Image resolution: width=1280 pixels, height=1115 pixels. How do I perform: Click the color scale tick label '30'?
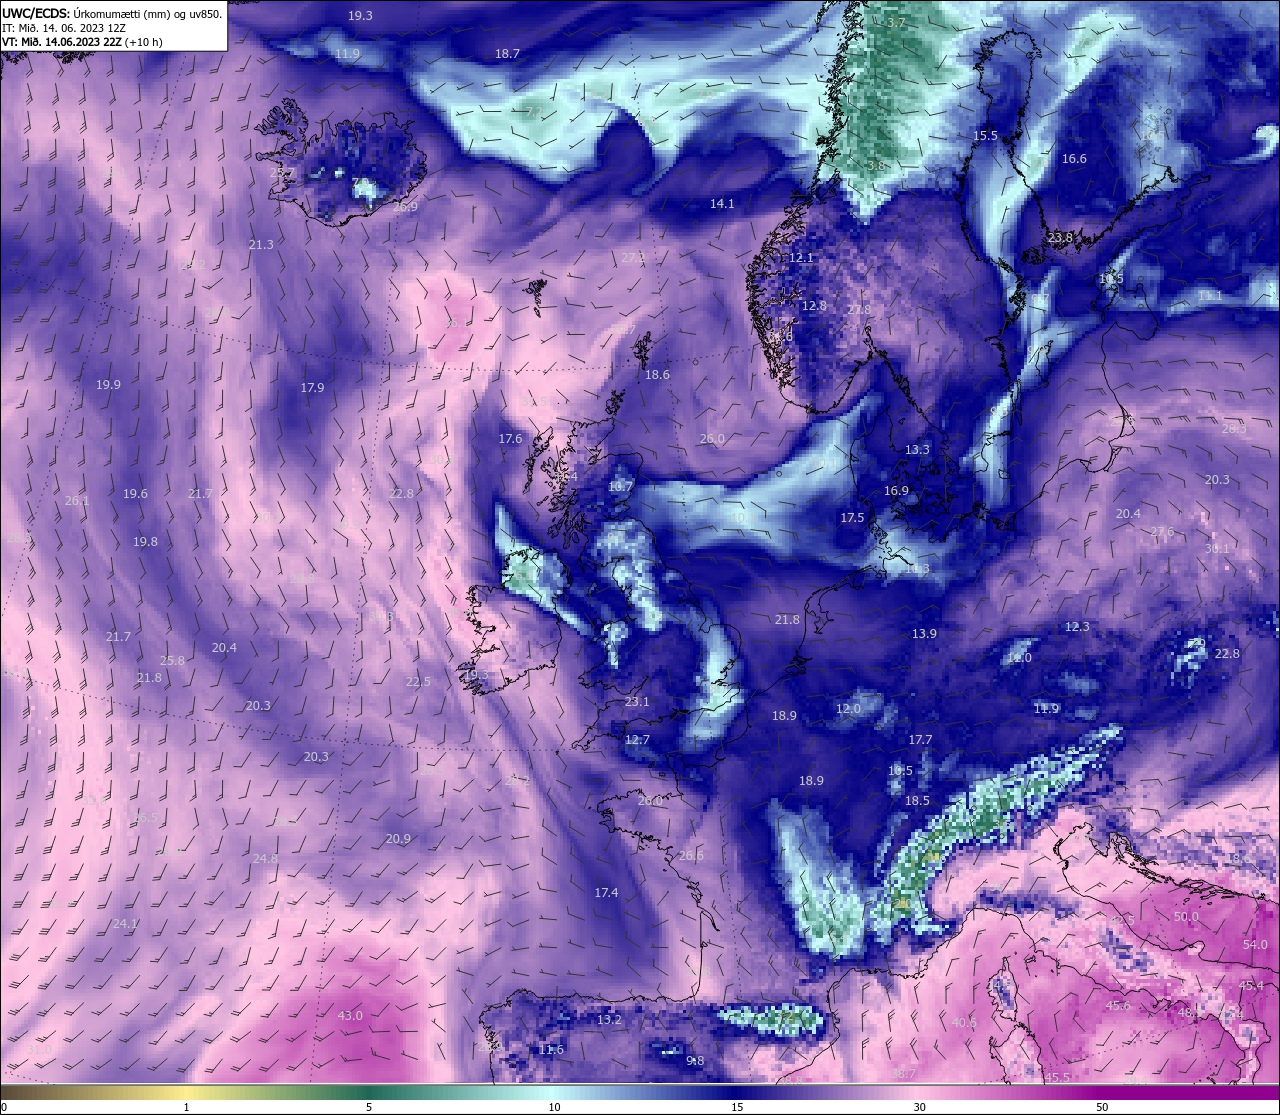tap(919, 1107)
